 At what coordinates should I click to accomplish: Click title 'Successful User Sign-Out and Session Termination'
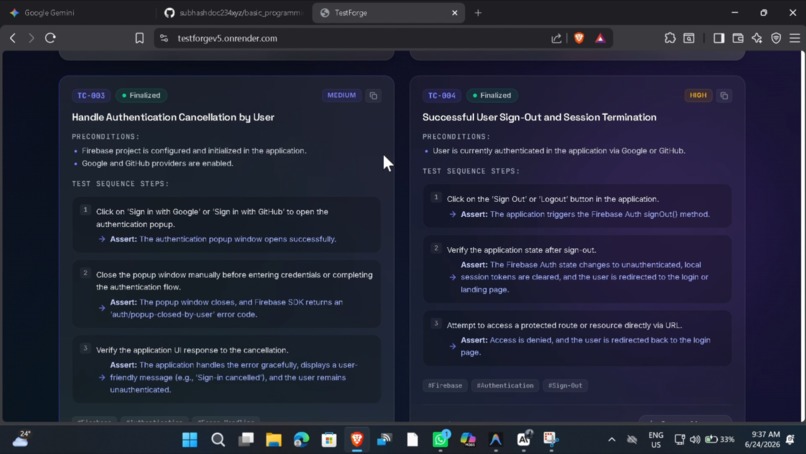point(539,117)
